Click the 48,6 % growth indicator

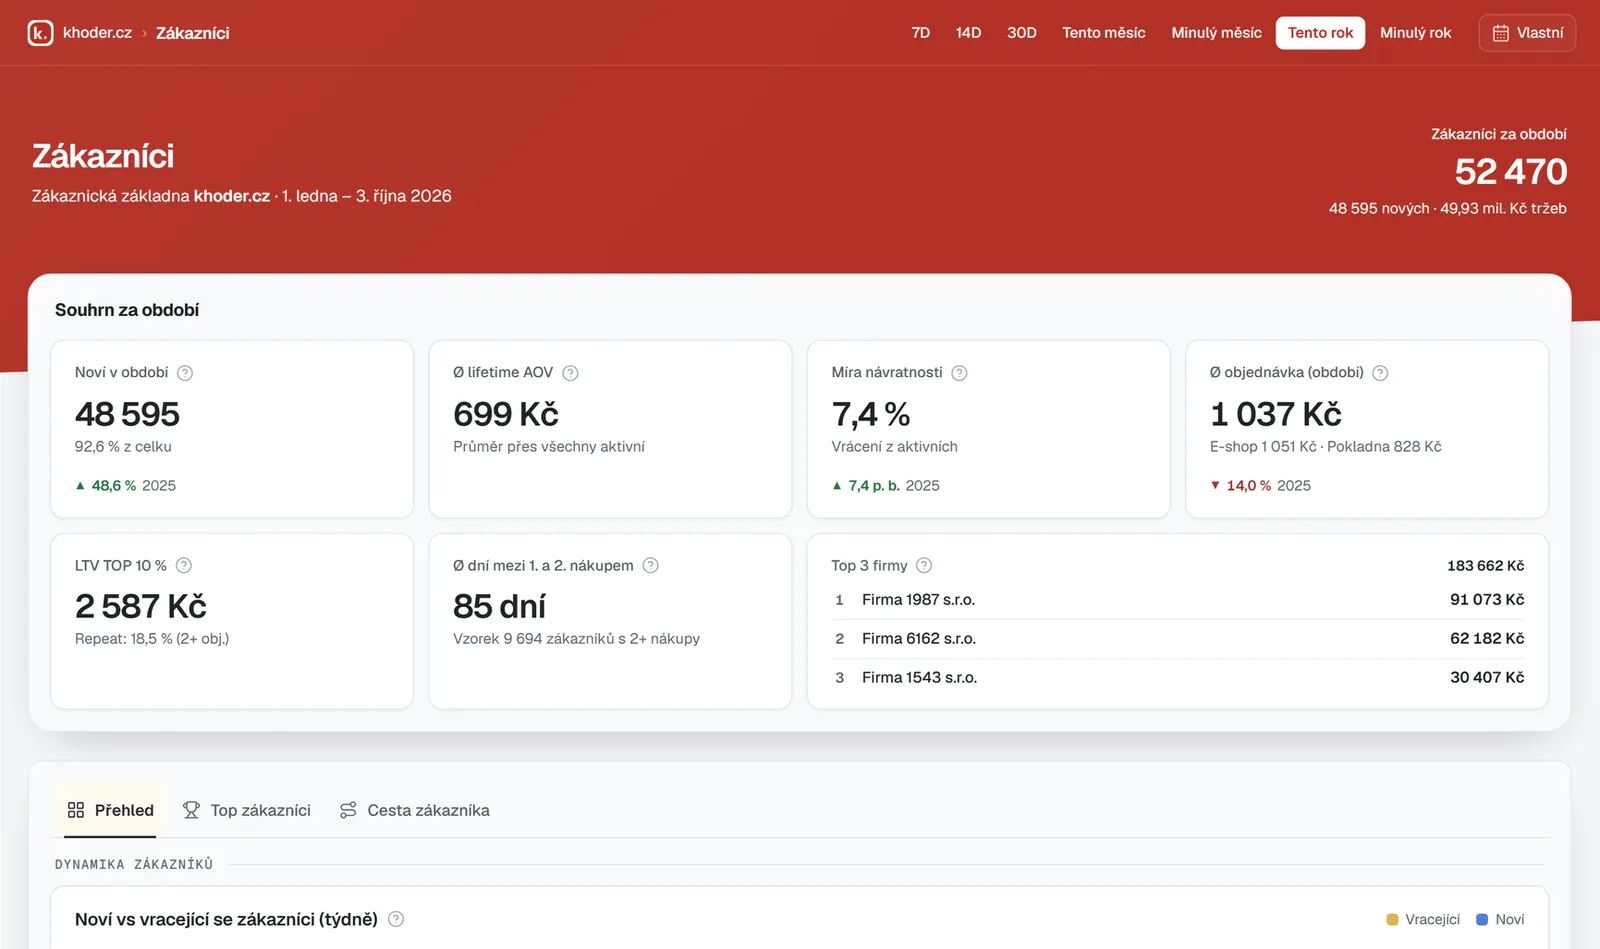(x=106, y=486)
